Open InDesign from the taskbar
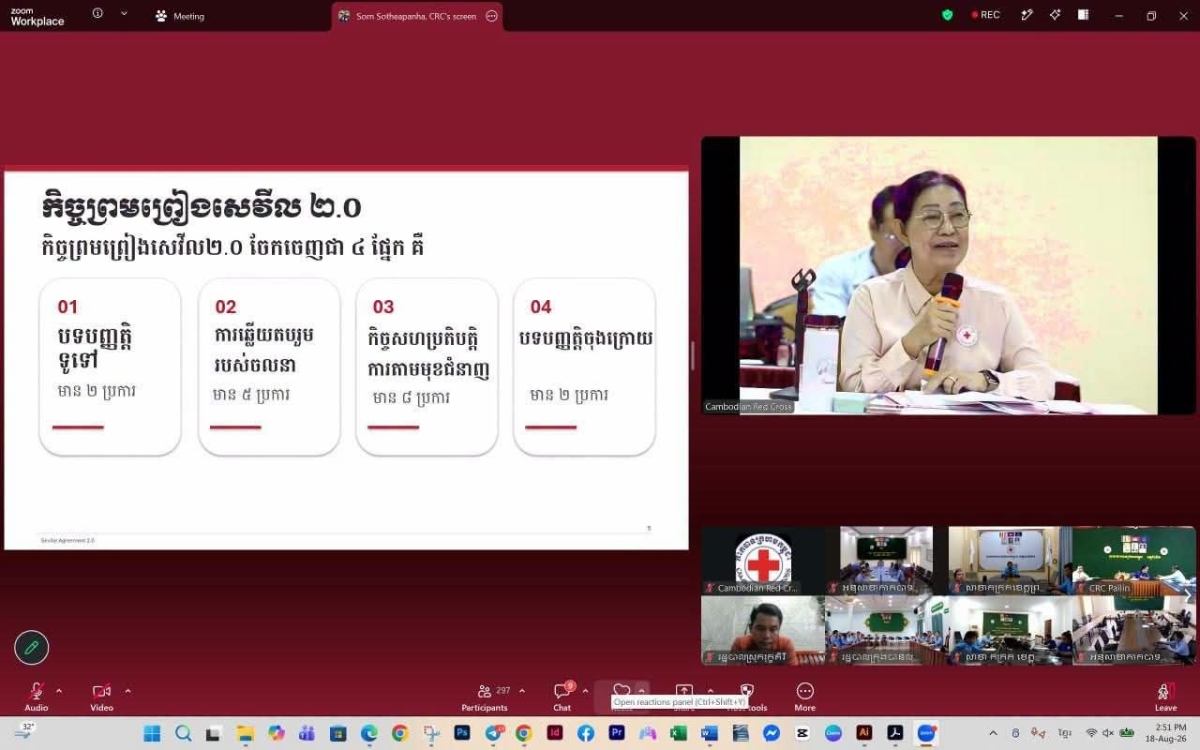Screen dimensions: 1200x750 (555, 733)
